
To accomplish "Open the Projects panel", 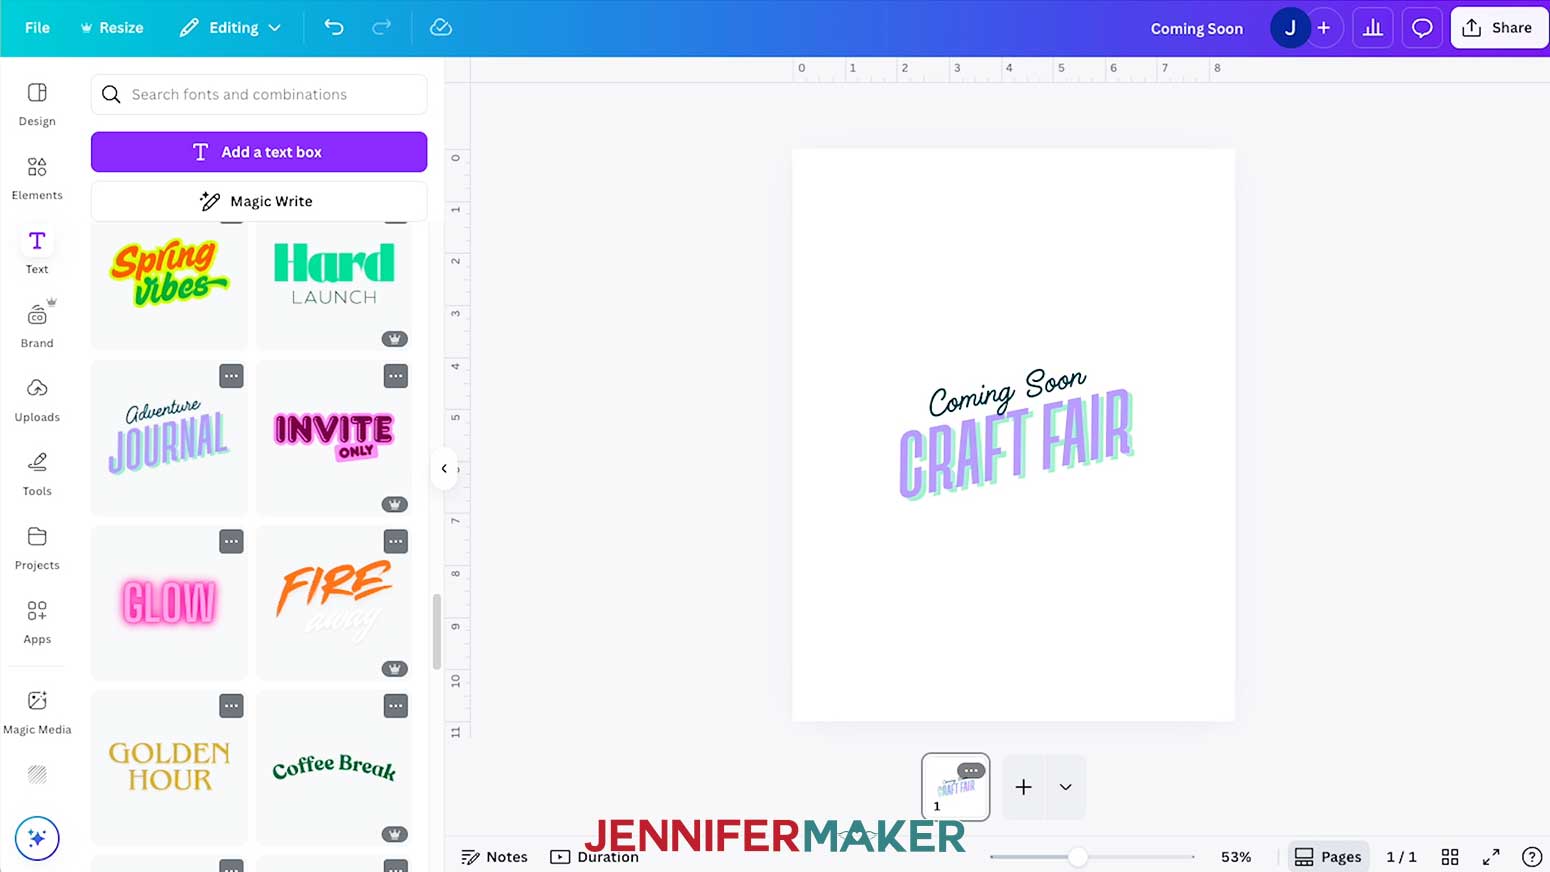I will point(37,548).
